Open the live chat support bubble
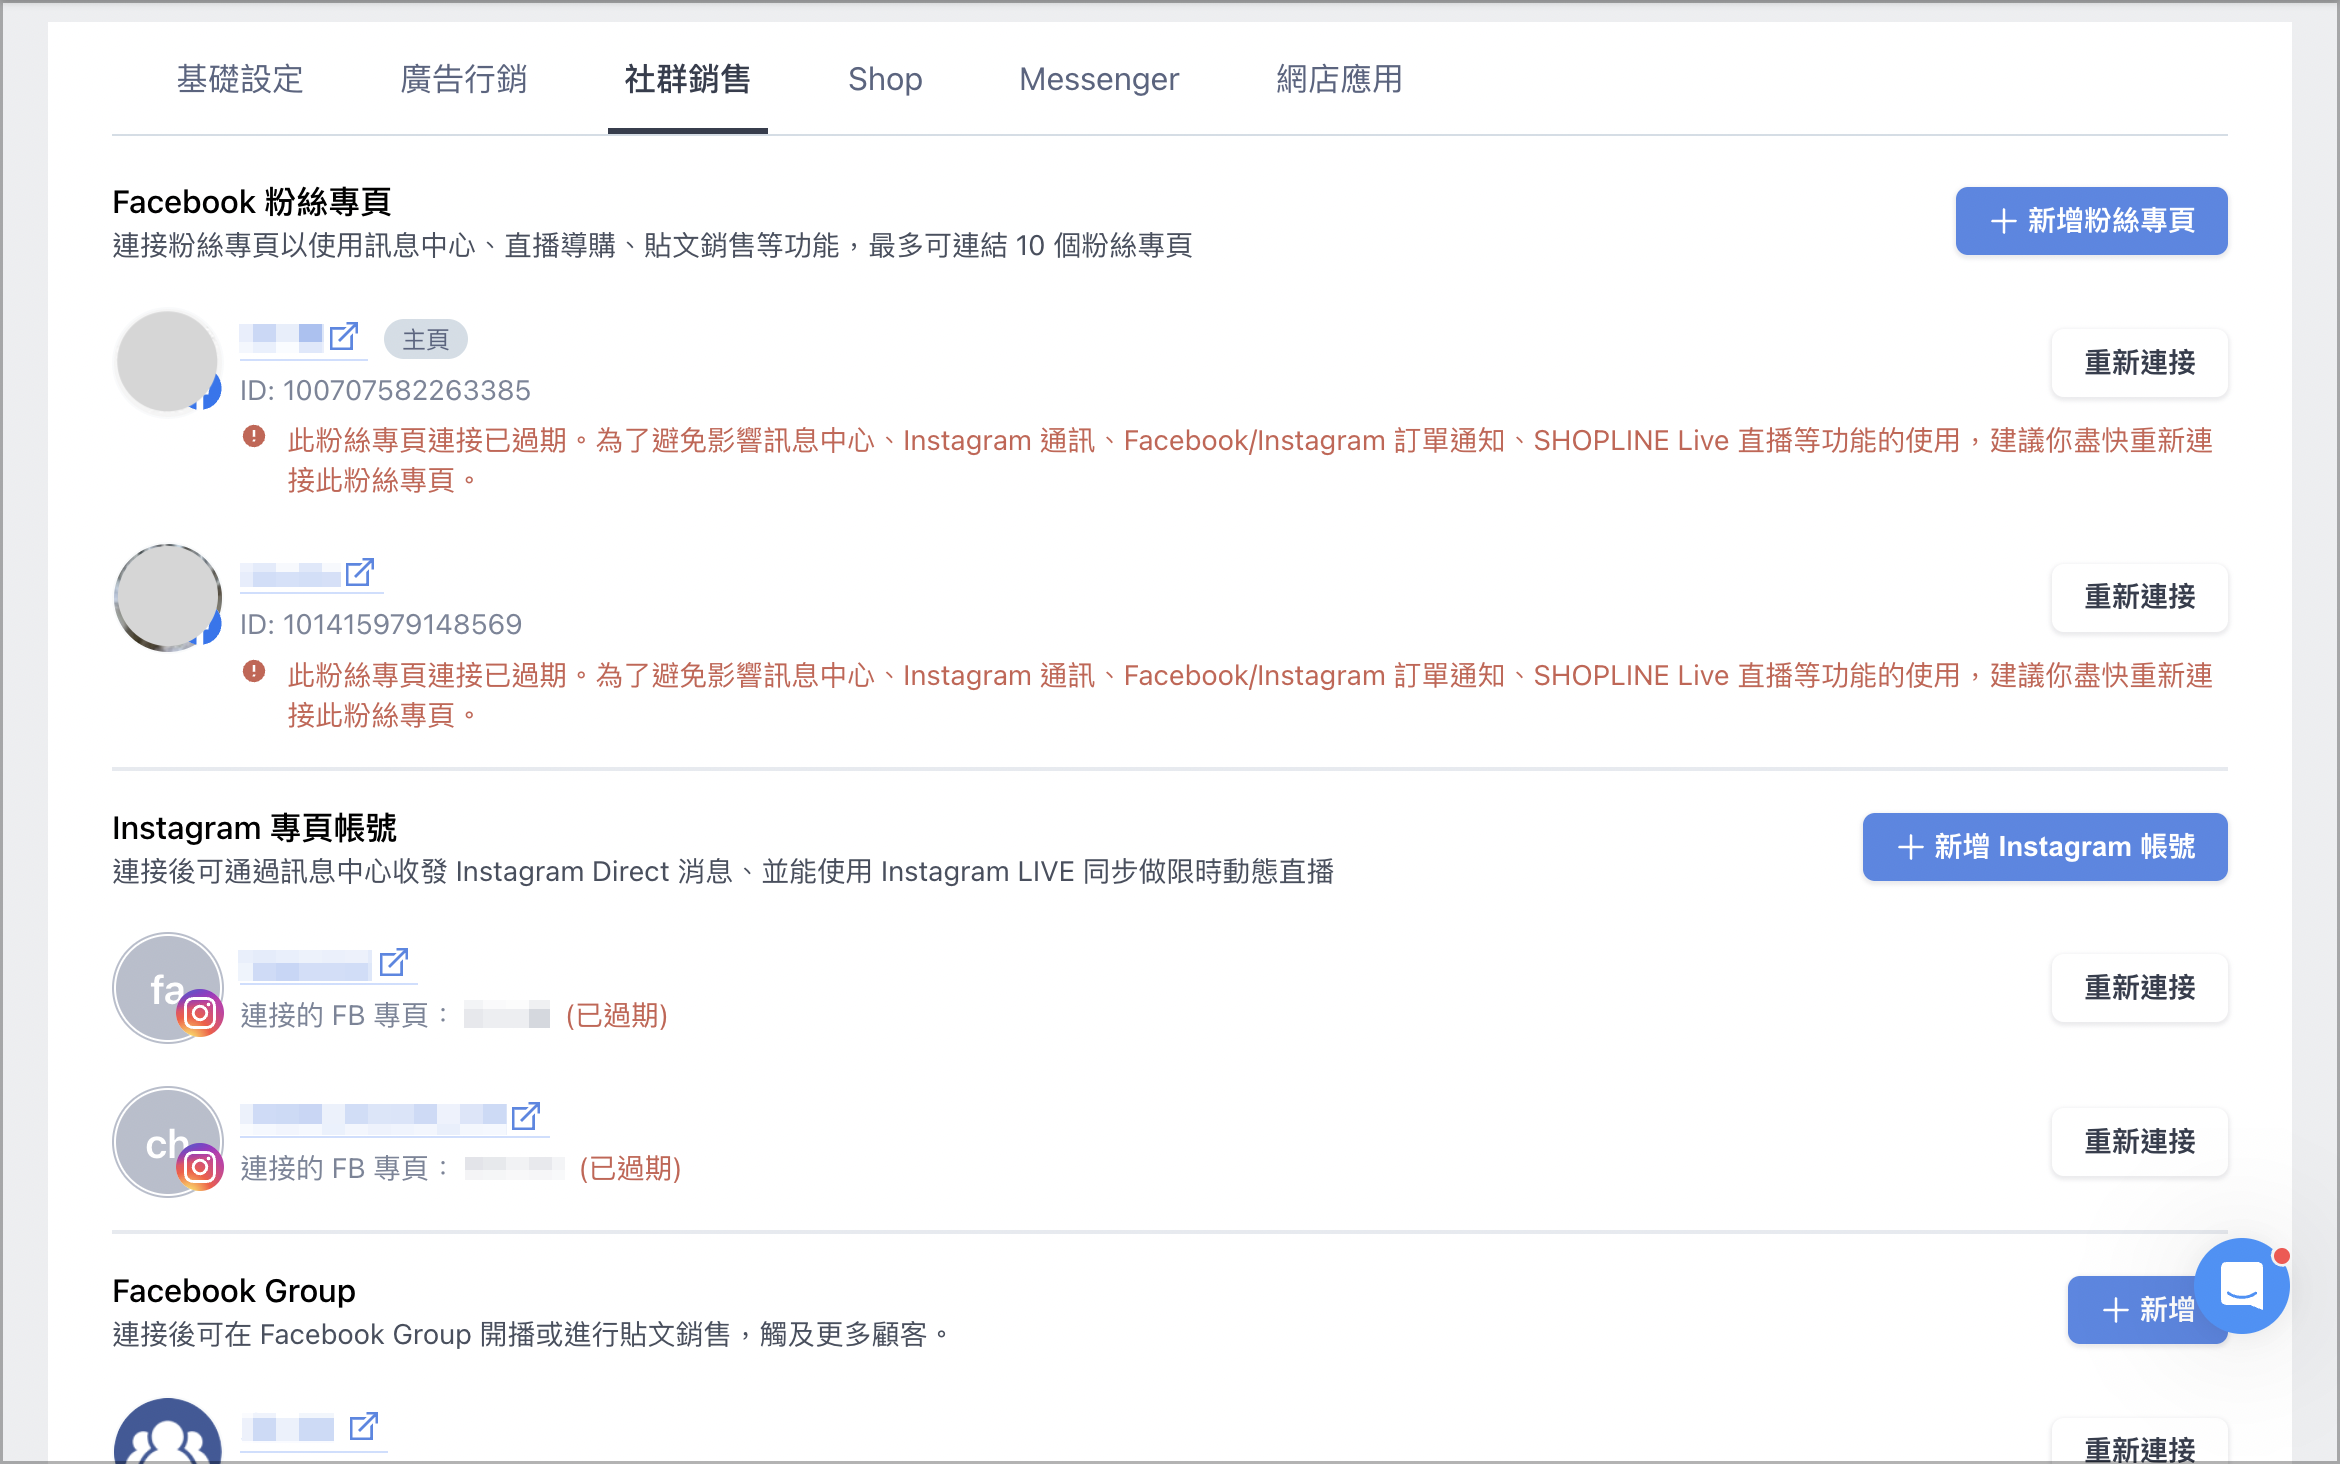Viewport: 2340px width, 1464px height. coord(2242,1286)
